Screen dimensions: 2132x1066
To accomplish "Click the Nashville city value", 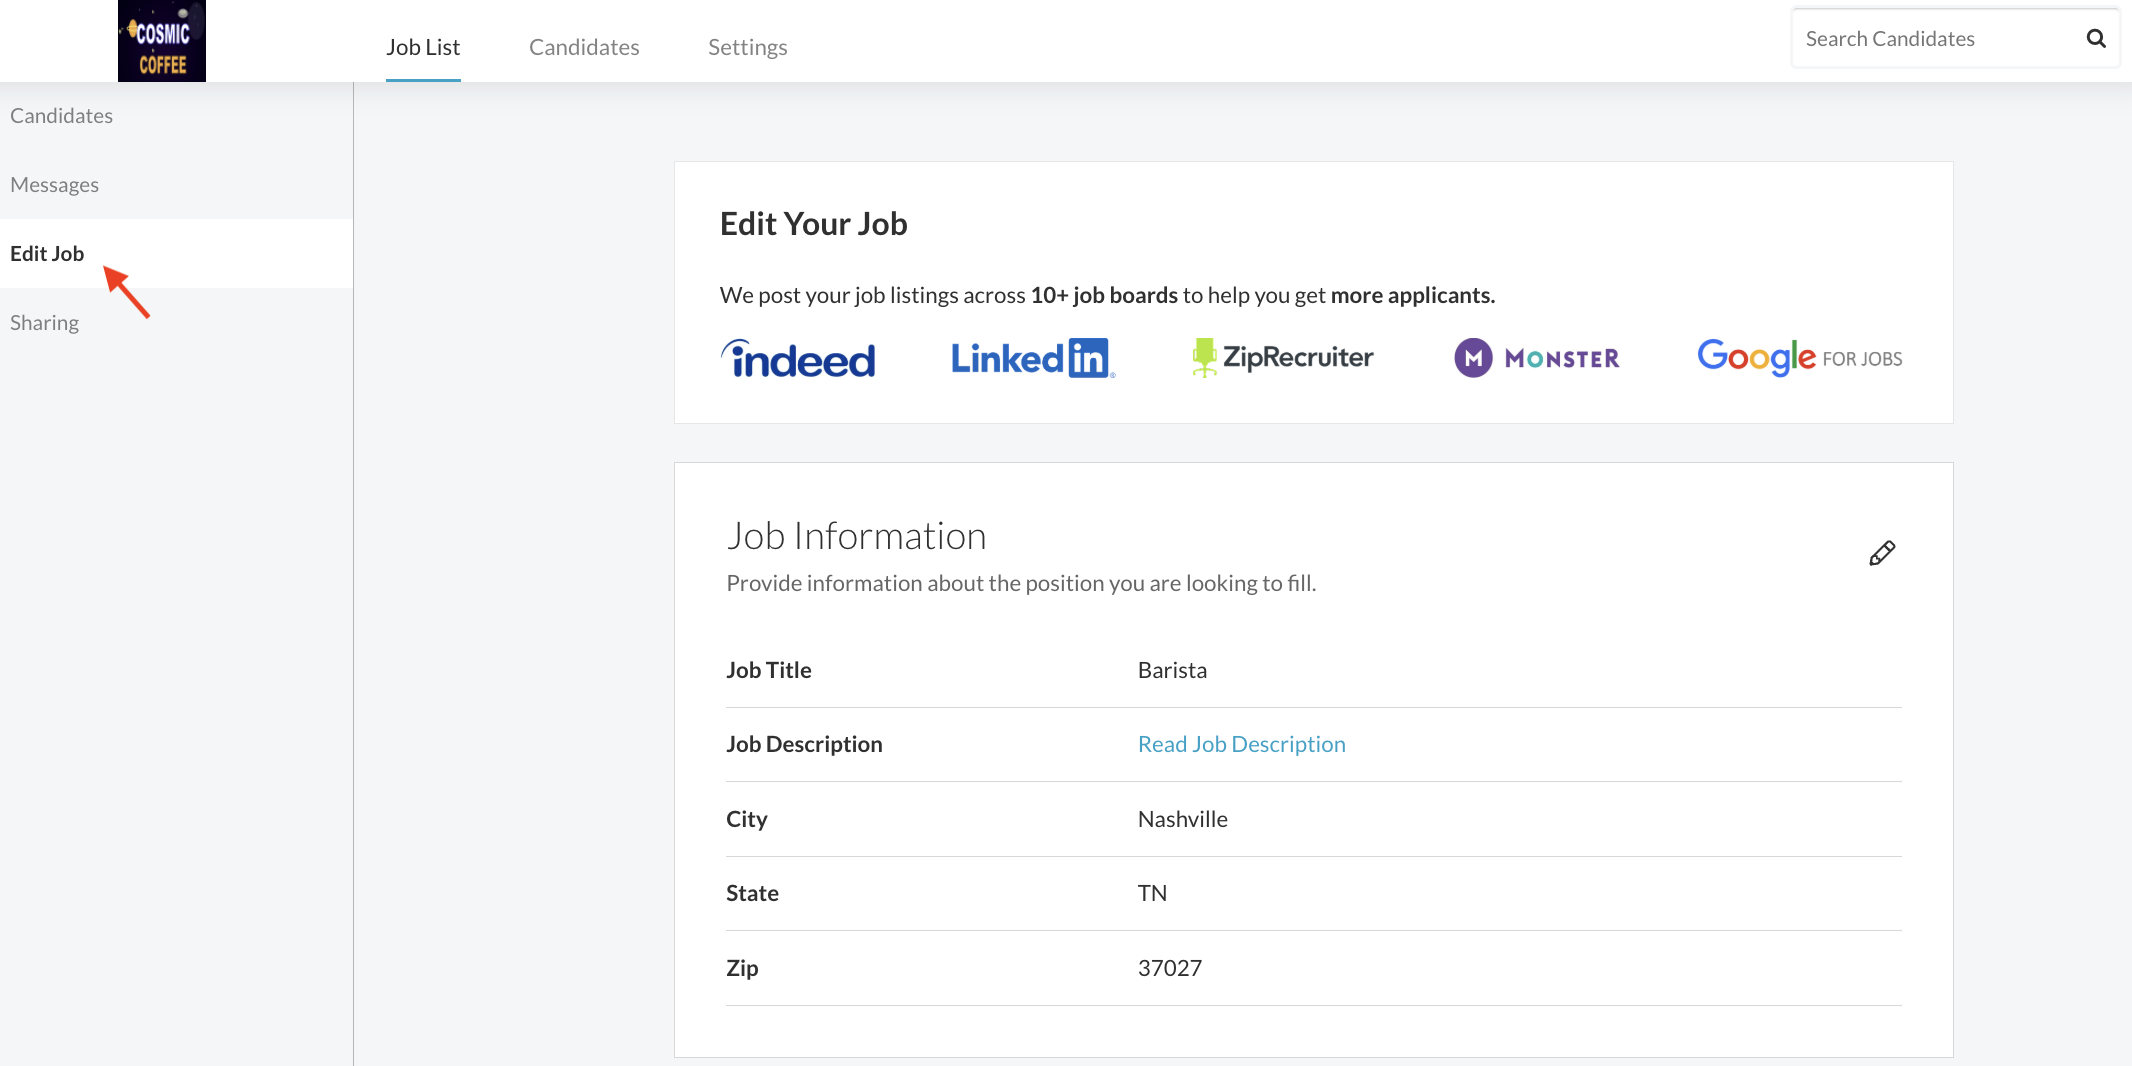I will coord(1183,819).
